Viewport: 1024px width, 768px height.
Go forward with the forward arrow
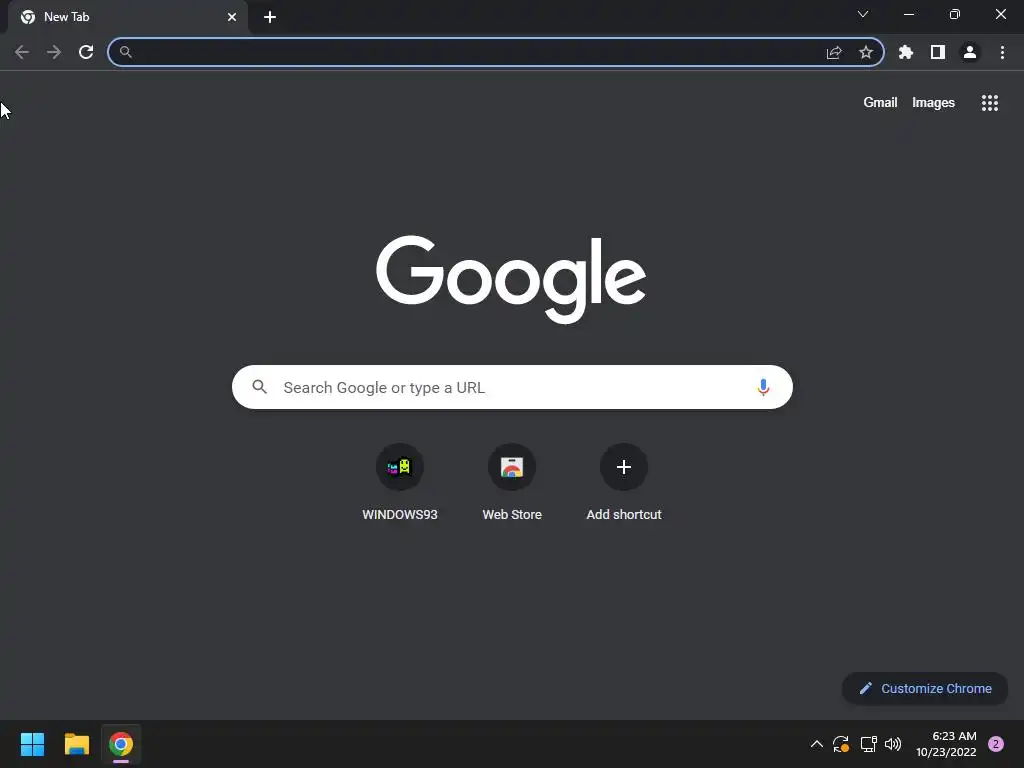pyautogui.click(x=54, y=52)
